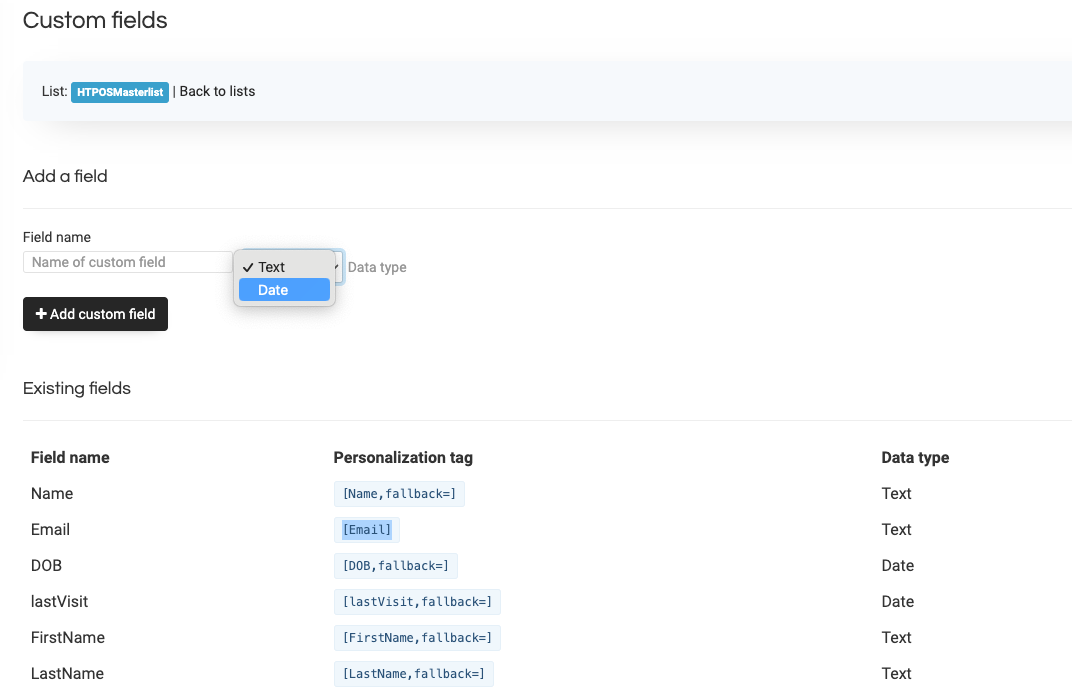This screenshot has width=1072, height=692.
Task: Click the Custom fields page heading
Action: tap(95, 21)
